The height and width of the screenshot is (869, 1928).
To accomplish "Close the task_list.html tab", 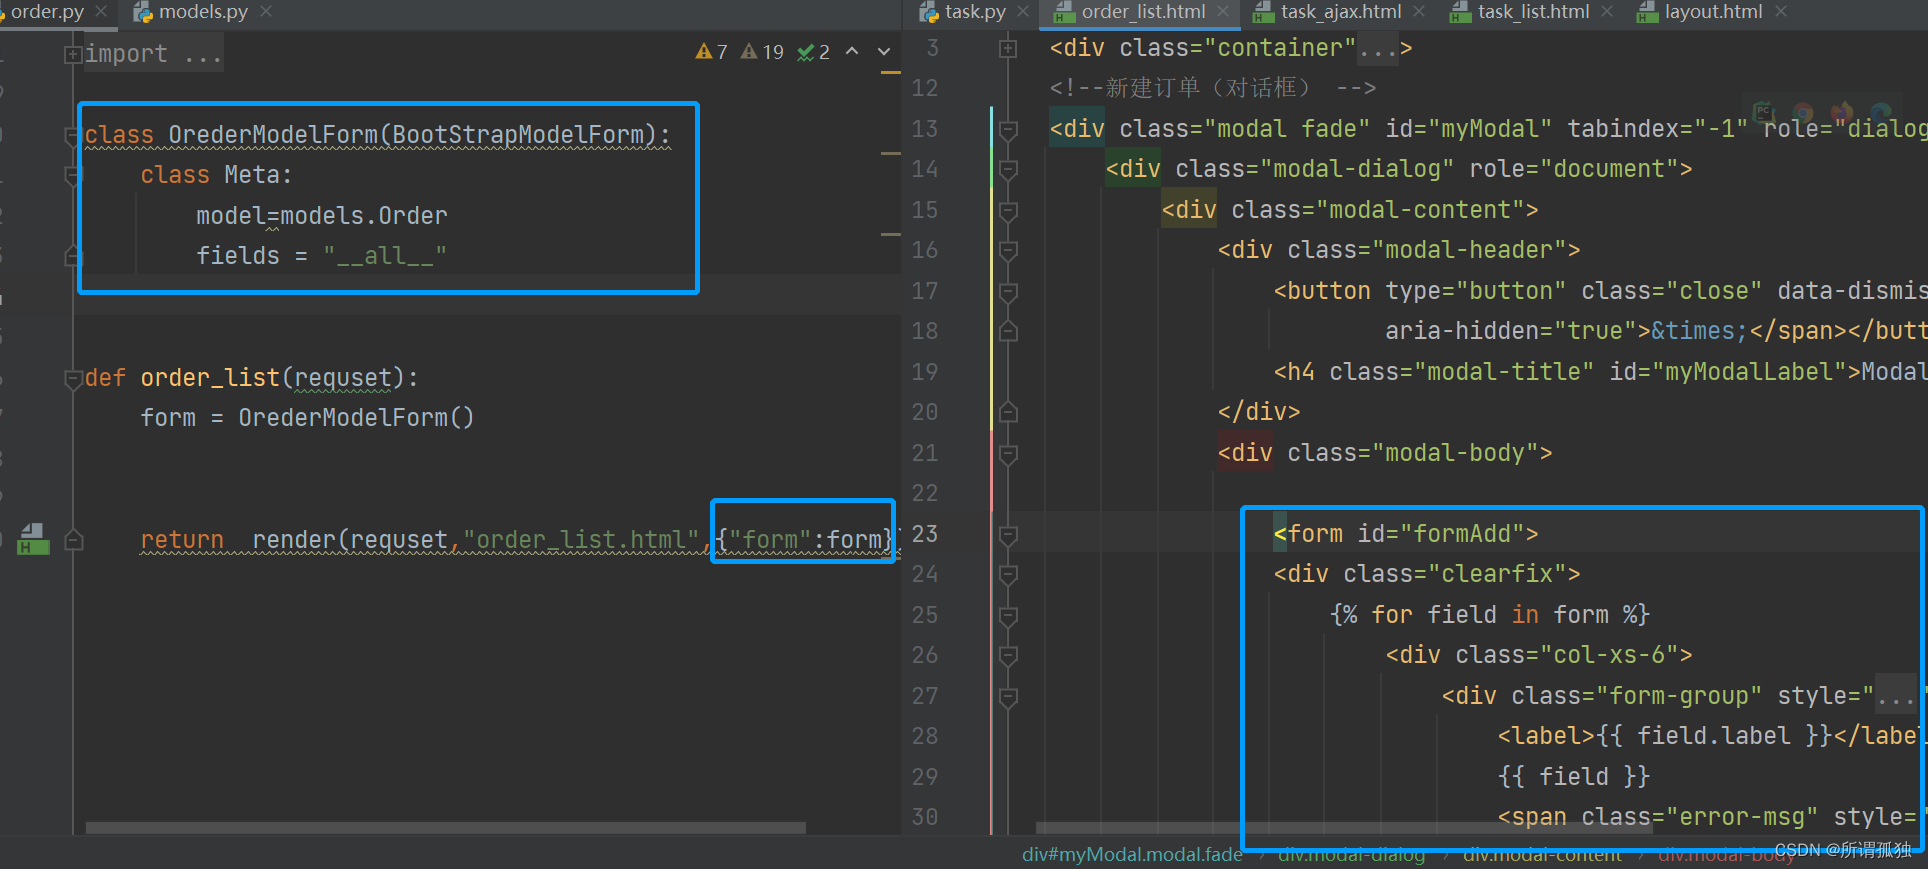I will coord(1607,11).
